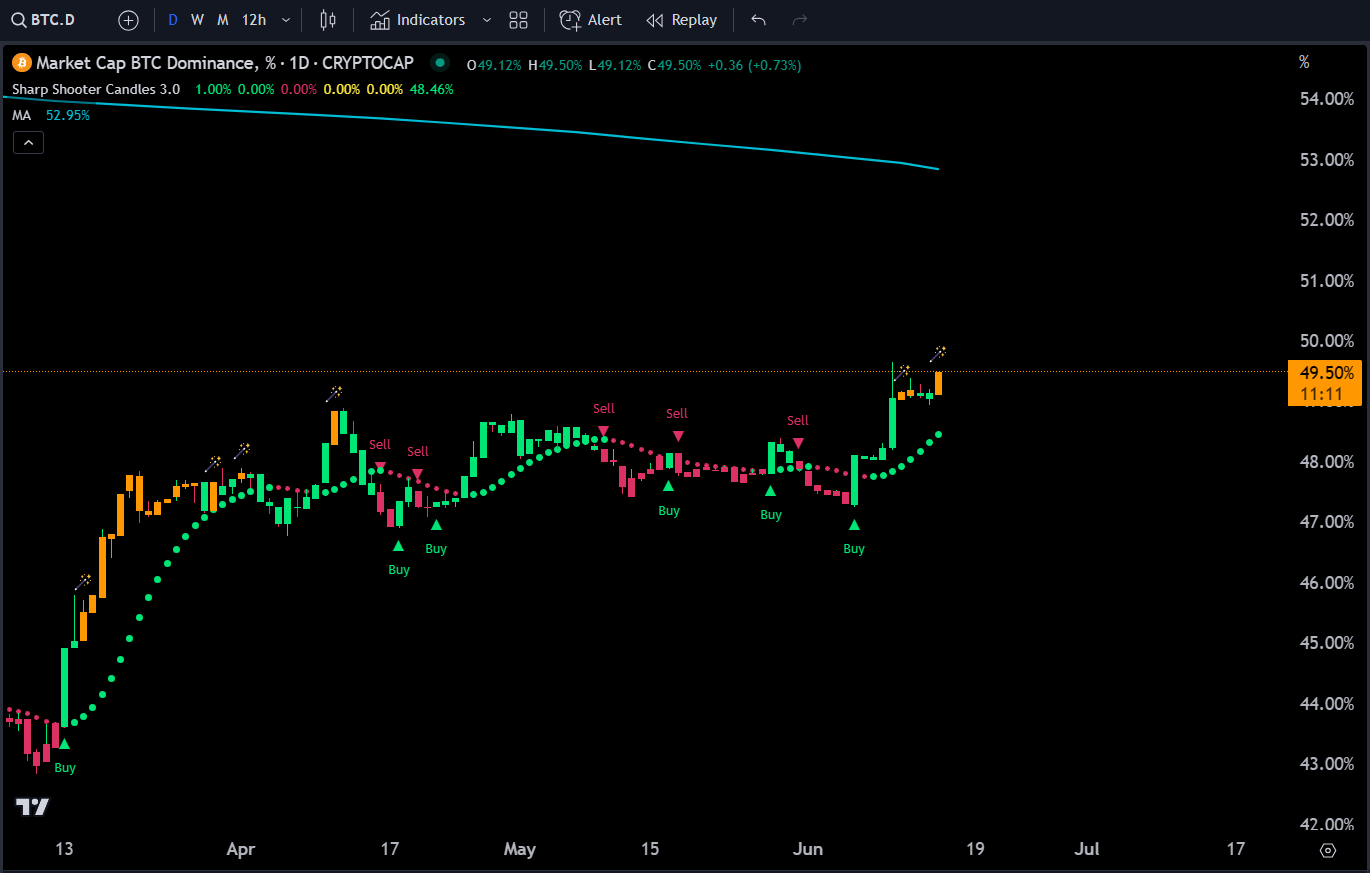Click the Indicators chart icon

coord(379,19)
